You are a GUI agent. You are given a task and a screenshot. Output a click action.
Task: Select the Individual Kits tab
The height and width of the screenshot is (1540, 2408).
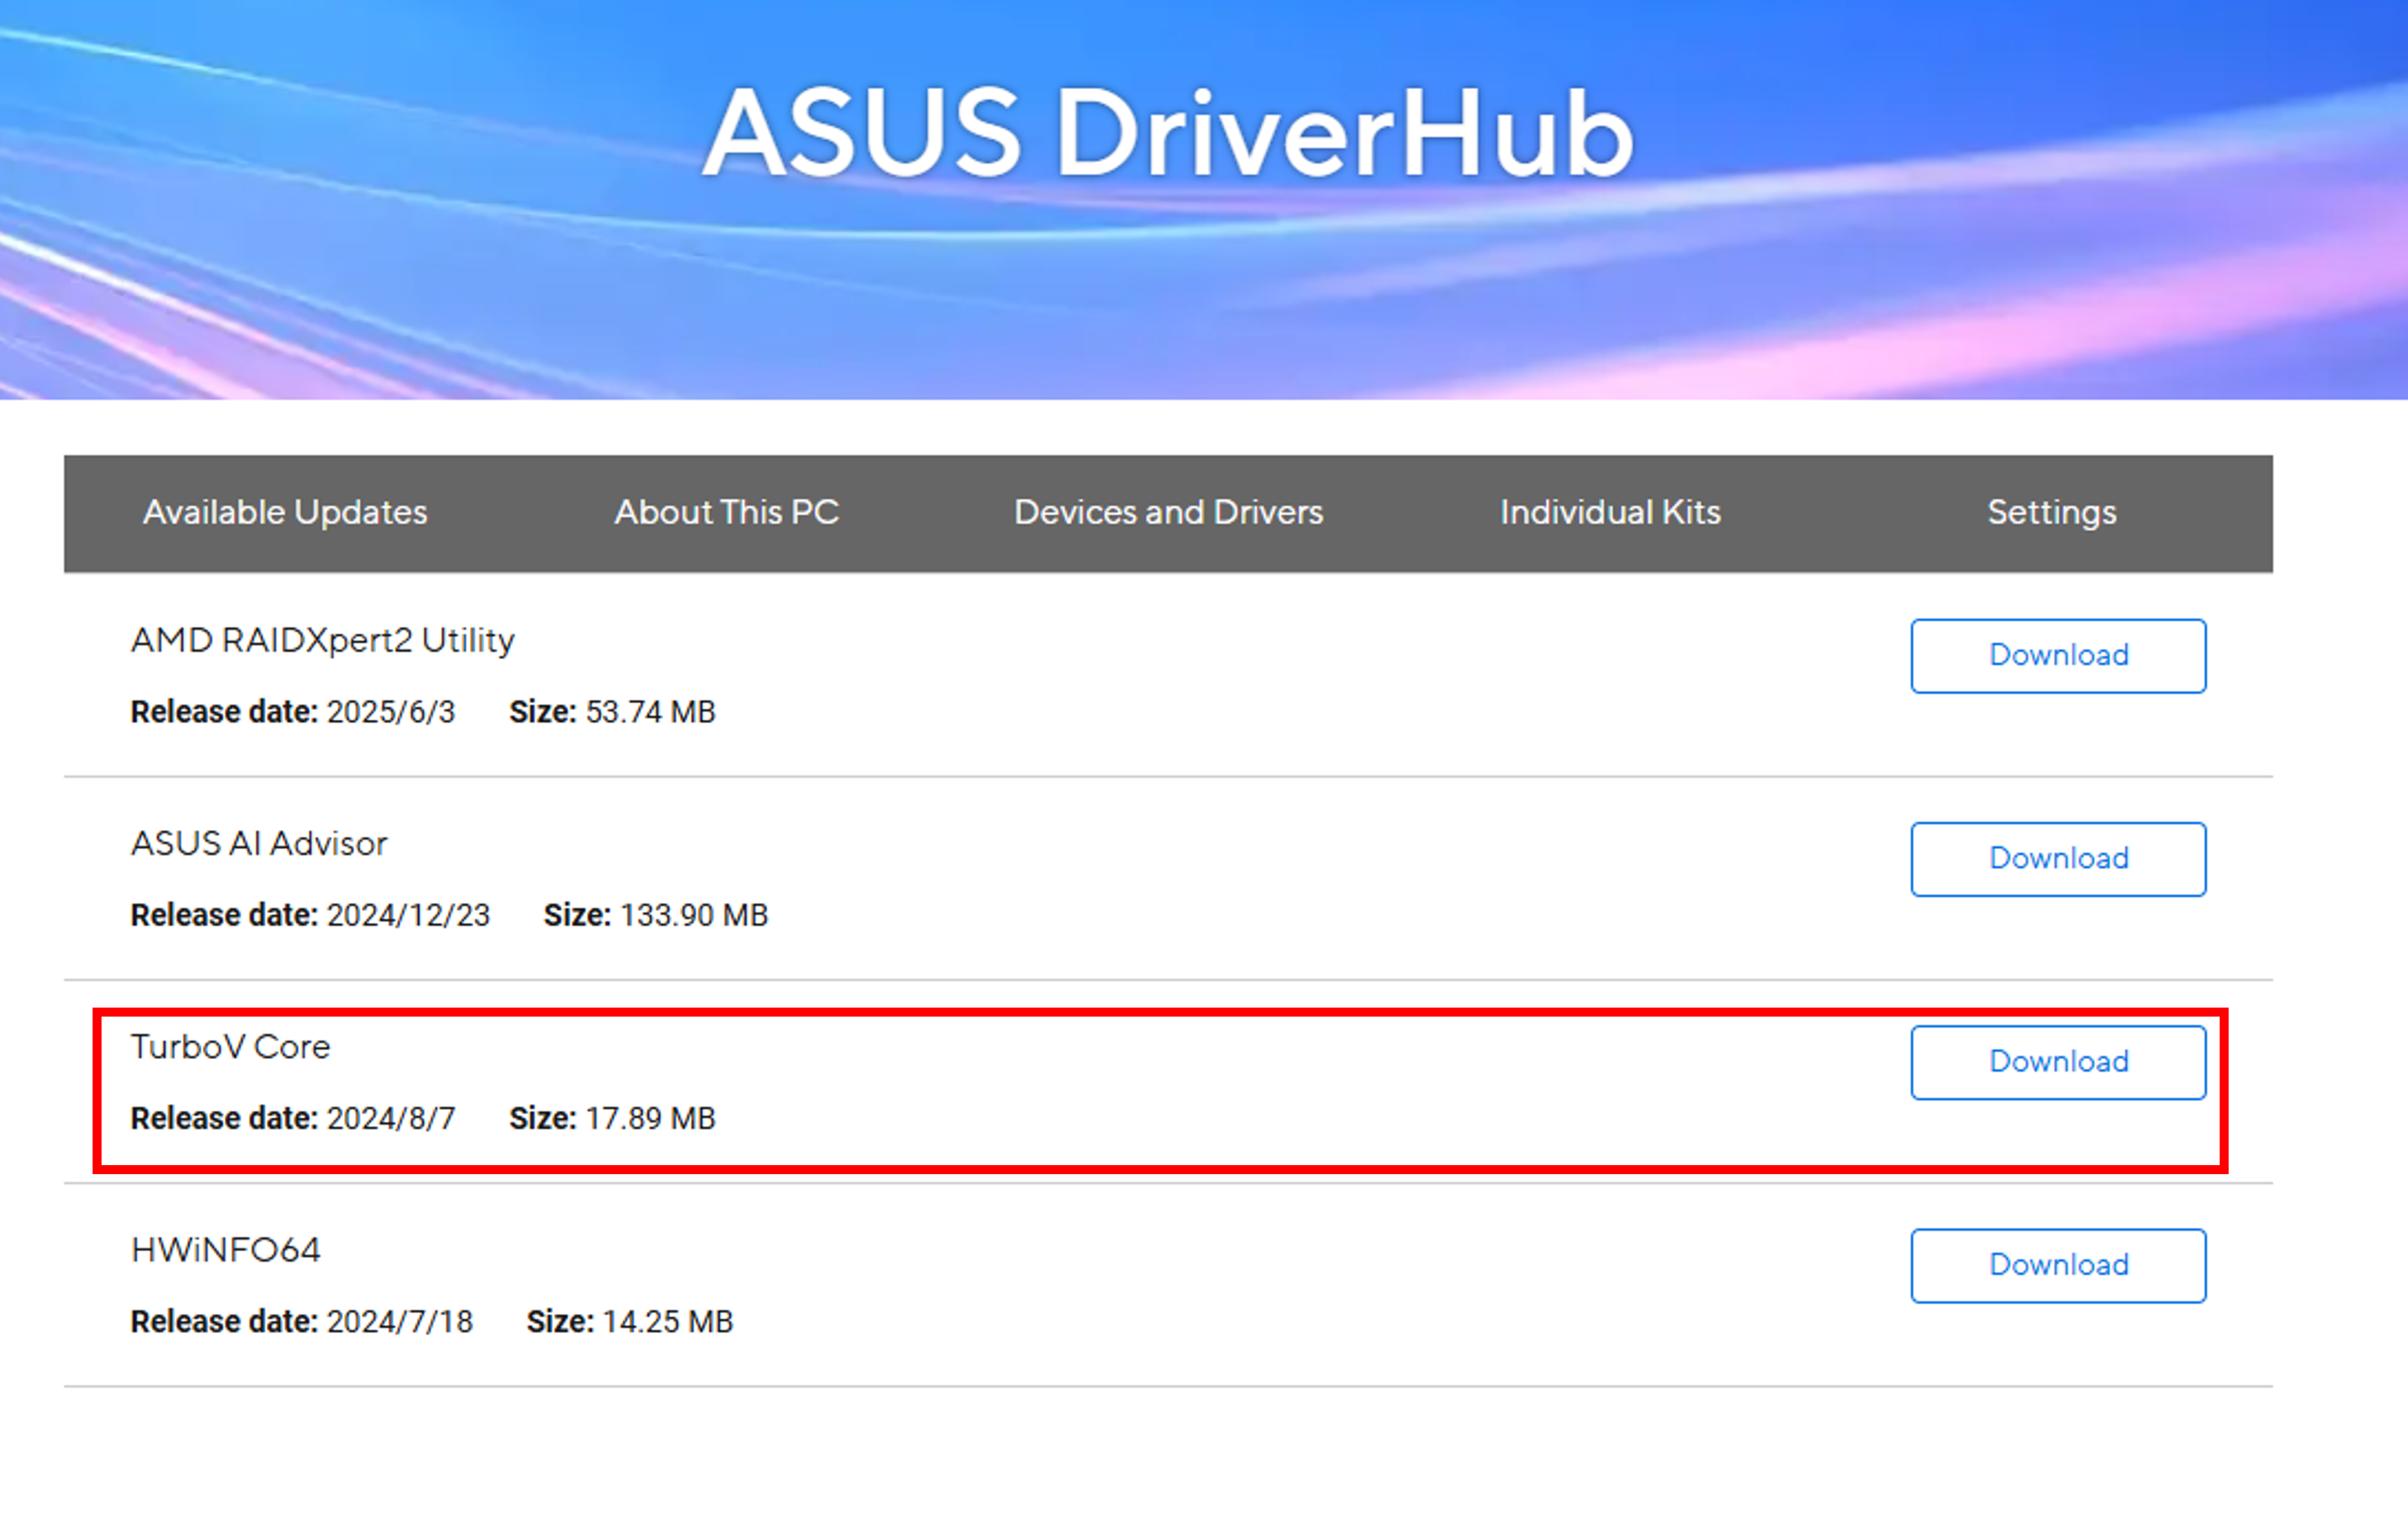point(1610,513)
